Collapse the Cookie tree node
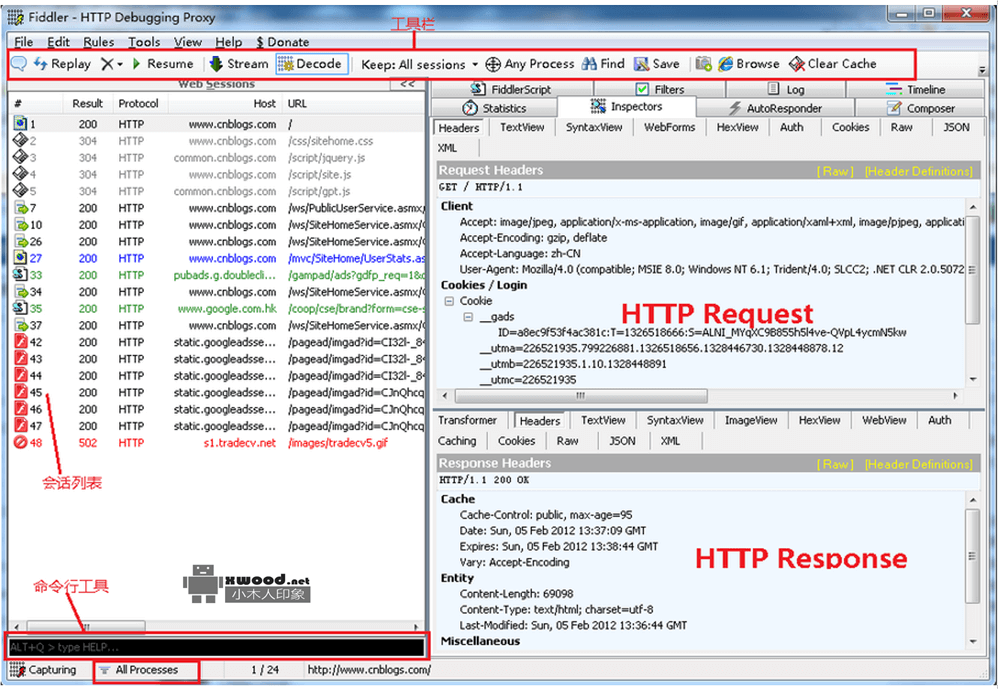This screenshot has height=689, width=999. (449, 301)
